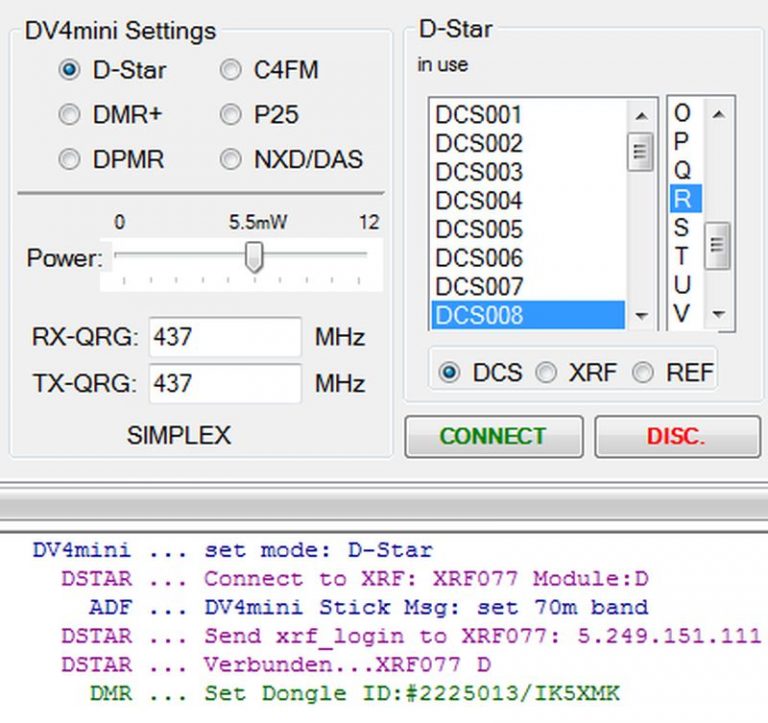Pick module V in module list

pos(685,313)
